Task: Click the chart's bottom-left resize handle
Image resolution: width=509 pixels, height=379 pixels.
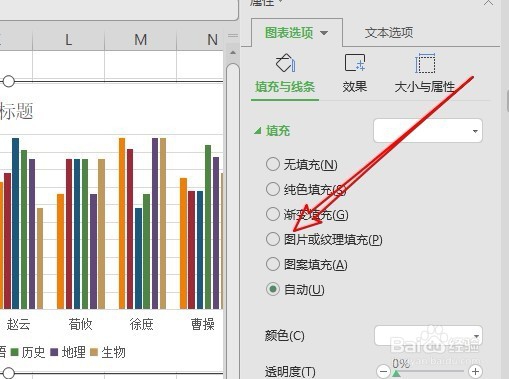Action: click(8, 373)
